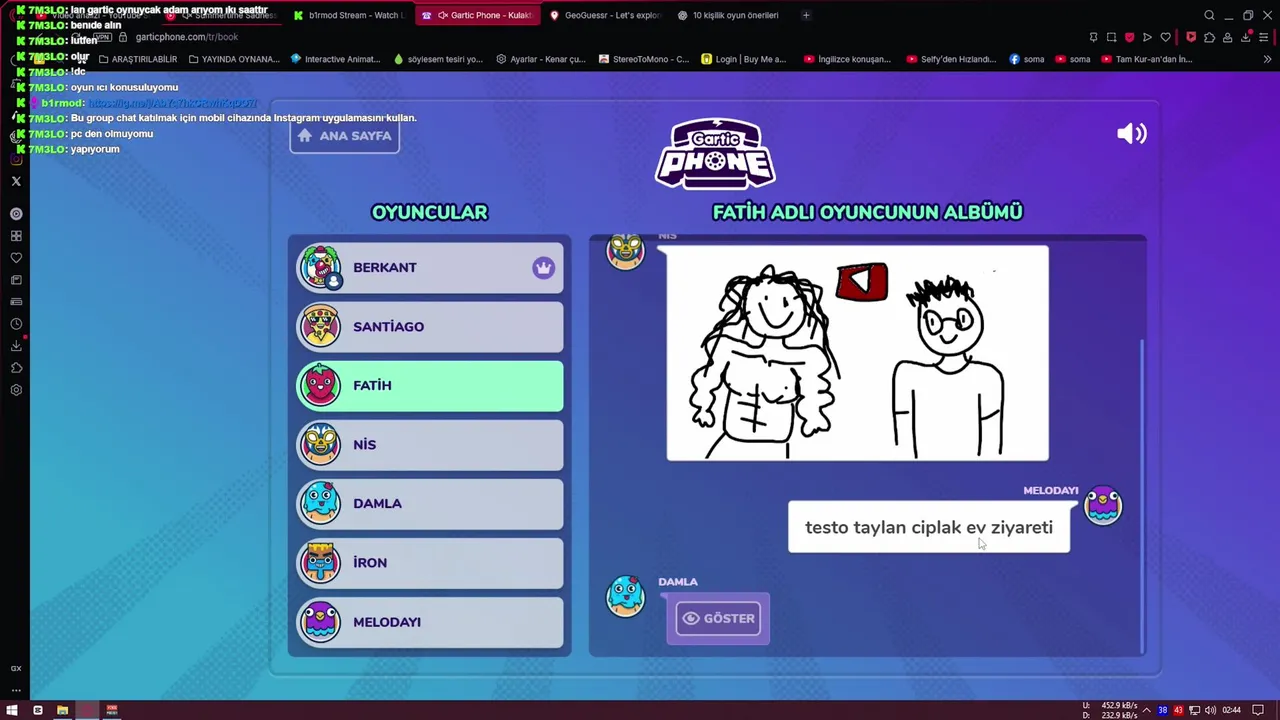Open the browser toolbar play/player icon

(x=1147, y=37)
